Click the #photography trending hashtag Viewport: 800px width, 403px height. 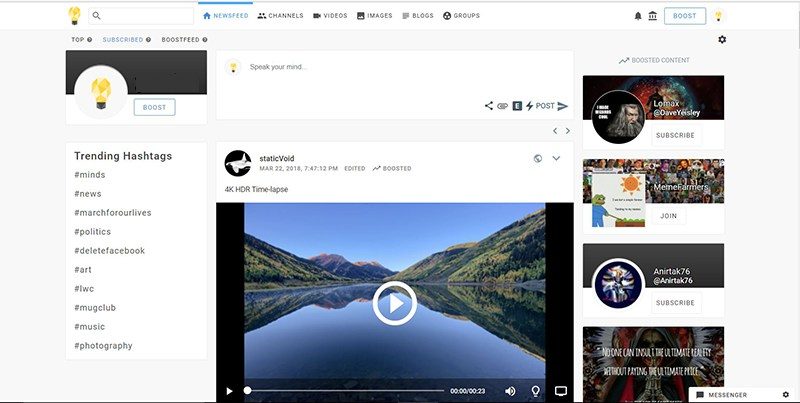click(103, 346)
